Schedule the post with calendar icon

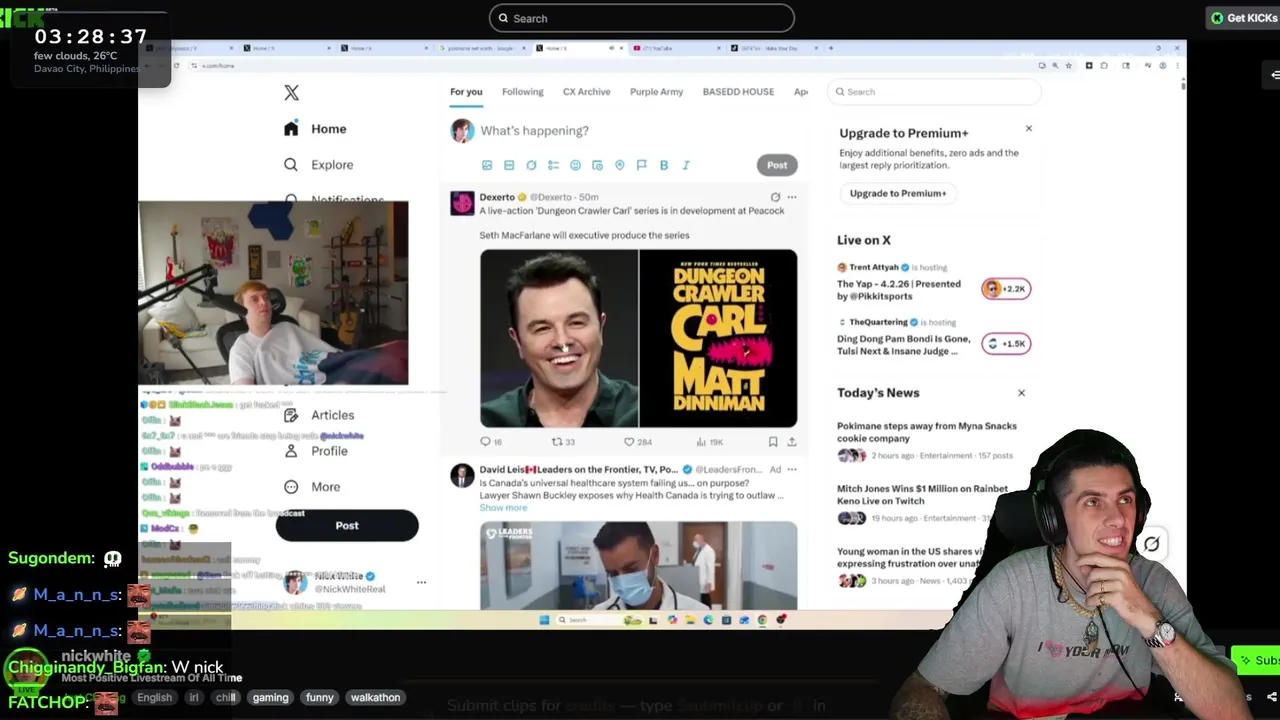coord(597,165)
